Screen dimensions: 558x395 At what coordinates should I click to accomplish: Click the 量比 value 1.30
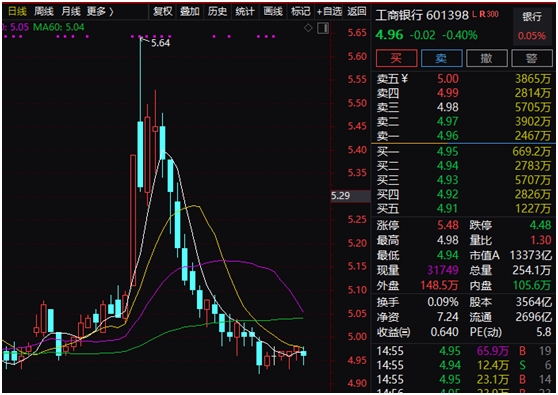coord(541,240)
